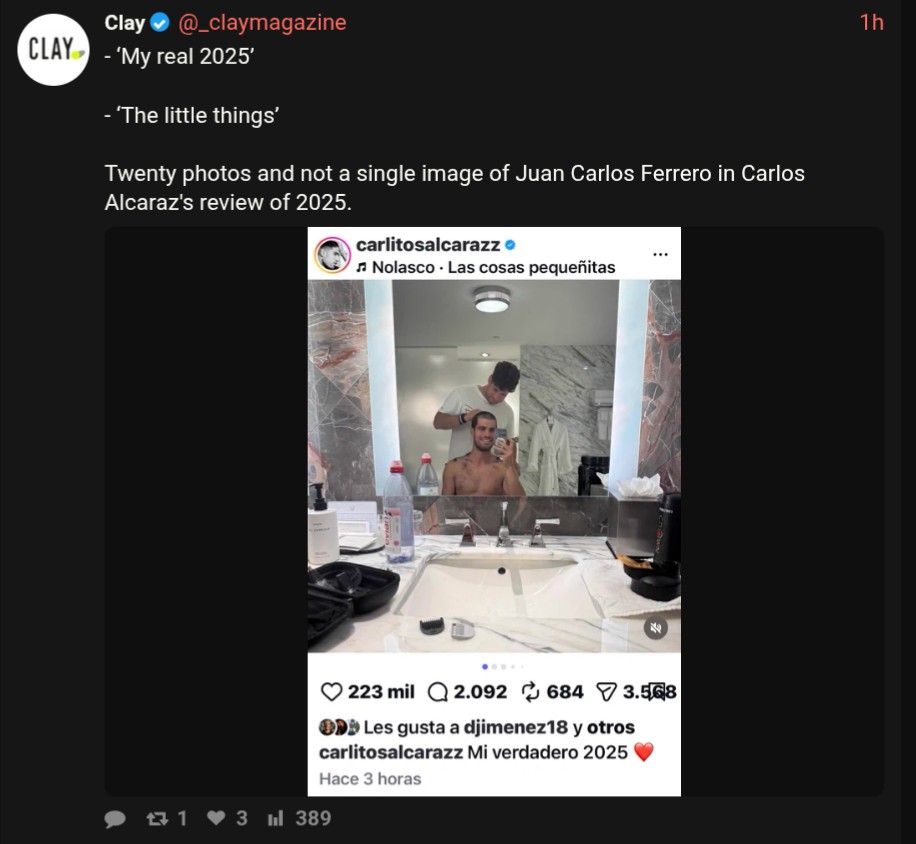
Task: Open the Clay display name link
Action: (124, 23)
